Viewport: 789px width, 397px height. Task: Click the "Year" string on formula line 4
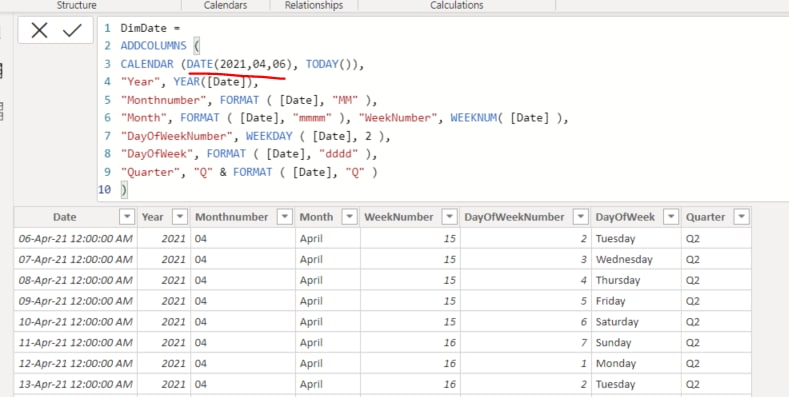click(x=140, y=82)
